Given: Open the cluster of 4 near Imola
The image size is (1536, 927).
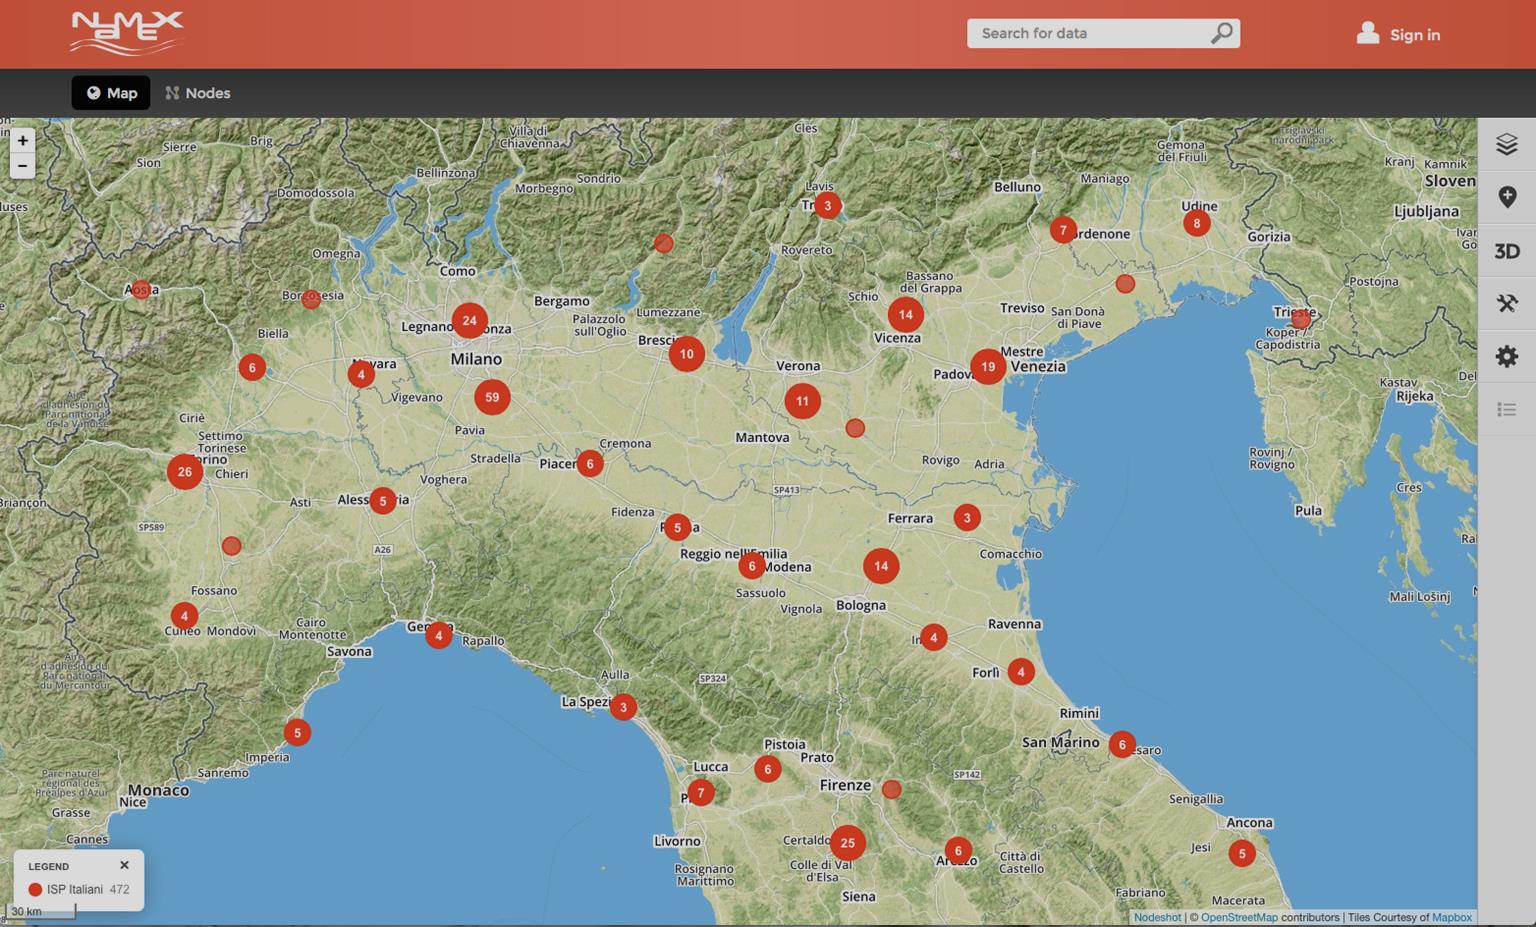Looking at the screenshot, I should pyautogui.click(x=933, y=637).
